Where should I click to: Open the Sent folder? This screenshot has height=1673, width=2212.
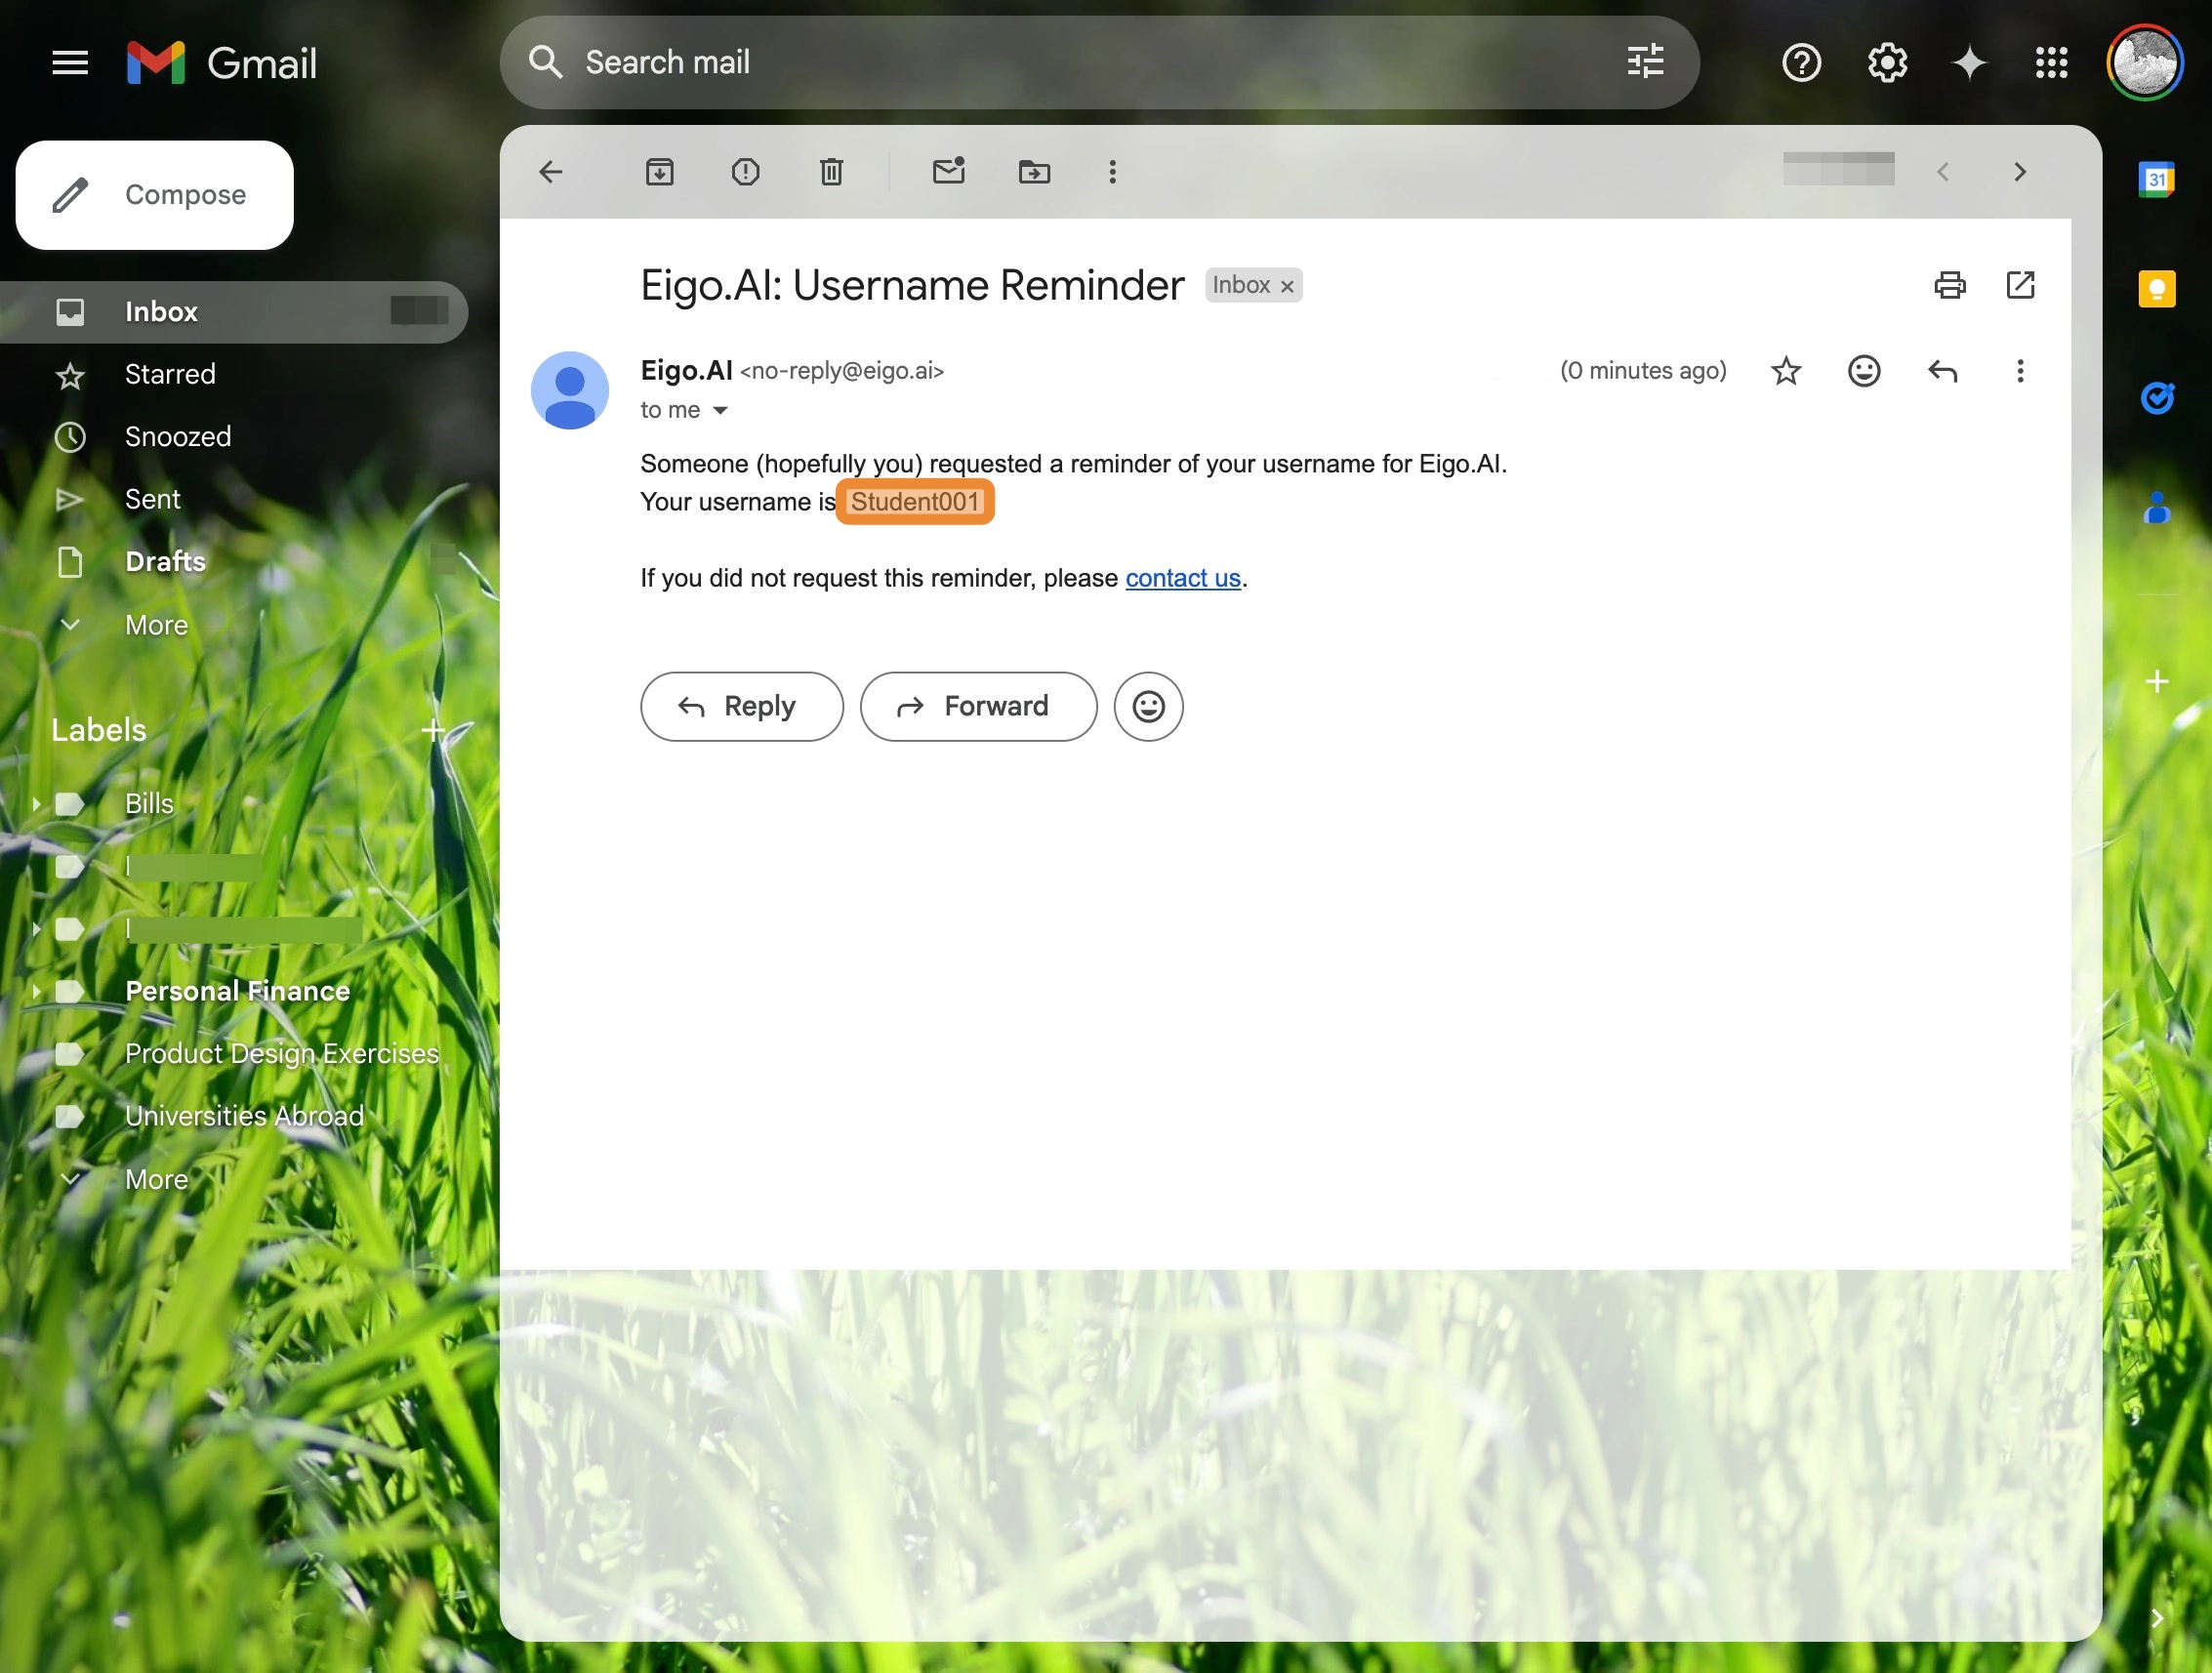[x=232, y=500]
